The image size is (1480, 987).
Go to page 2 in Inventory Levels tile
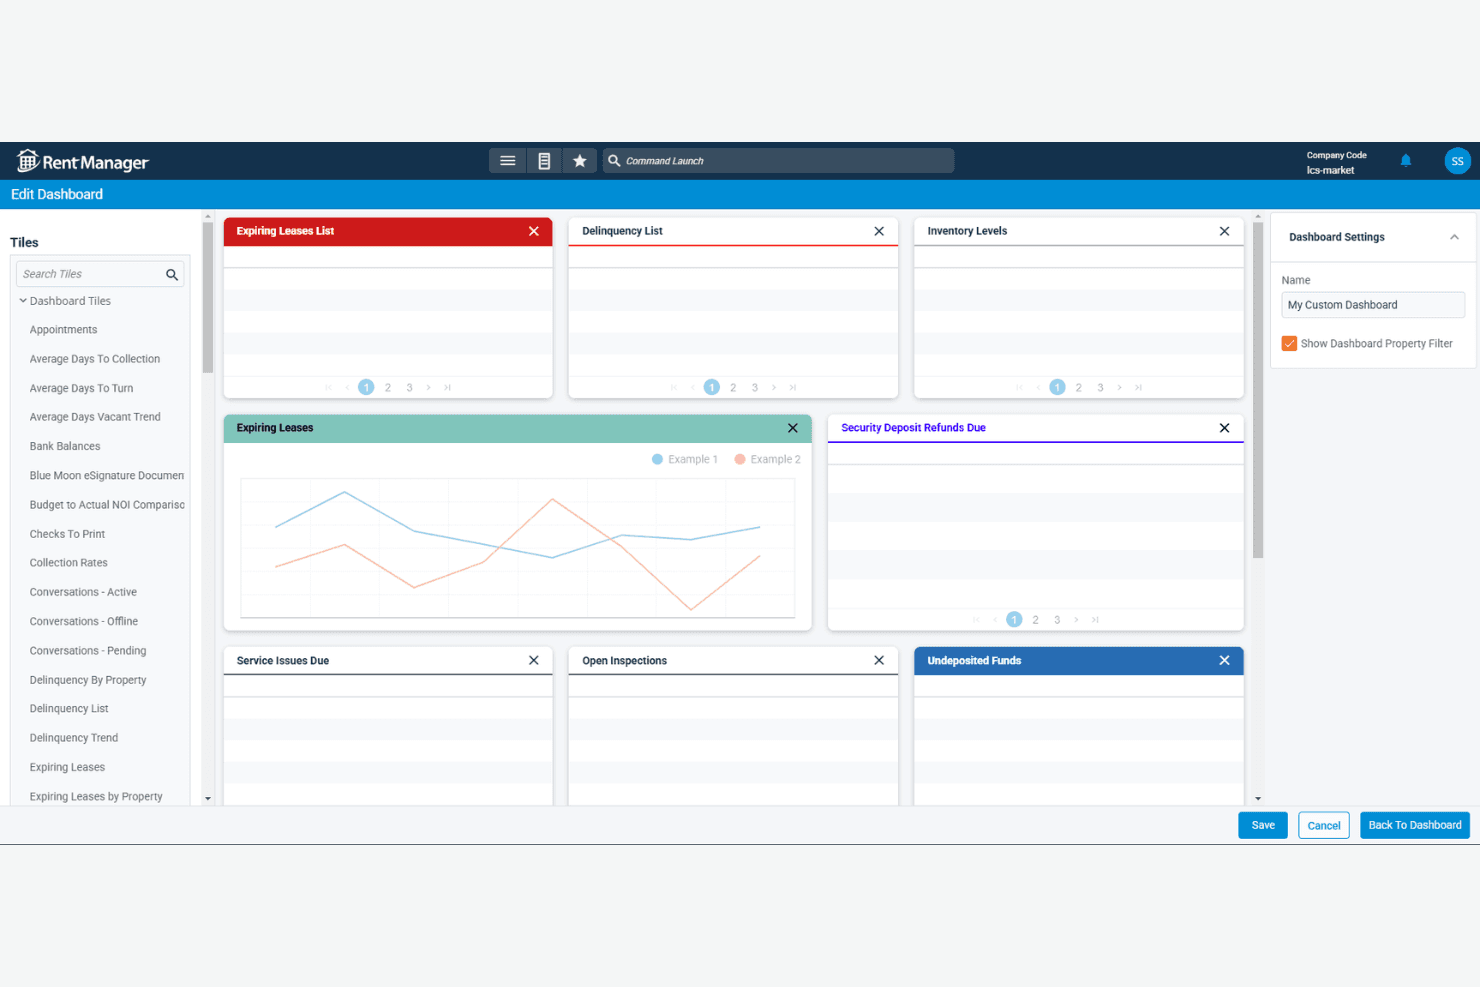pyautogui.click(x=1079, y=388)
